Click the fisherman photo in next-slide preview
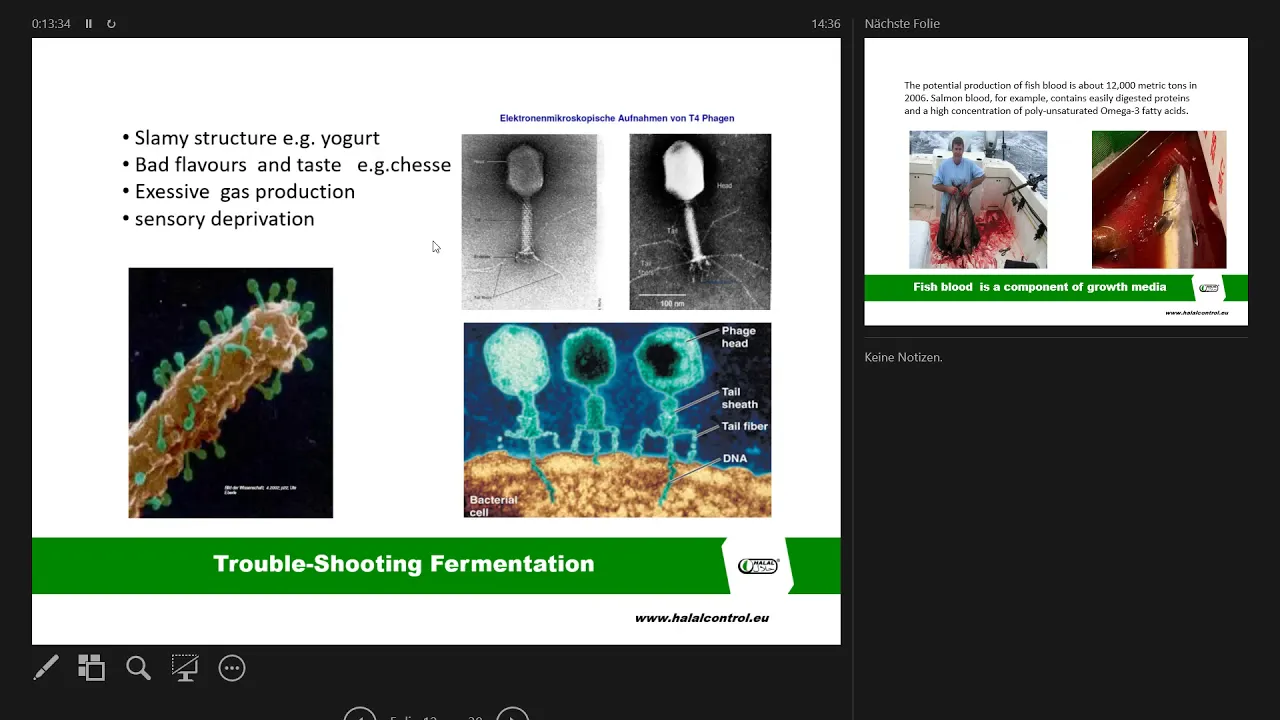The height and width of the screenshot is (720, 1280). tap(978, 200)
